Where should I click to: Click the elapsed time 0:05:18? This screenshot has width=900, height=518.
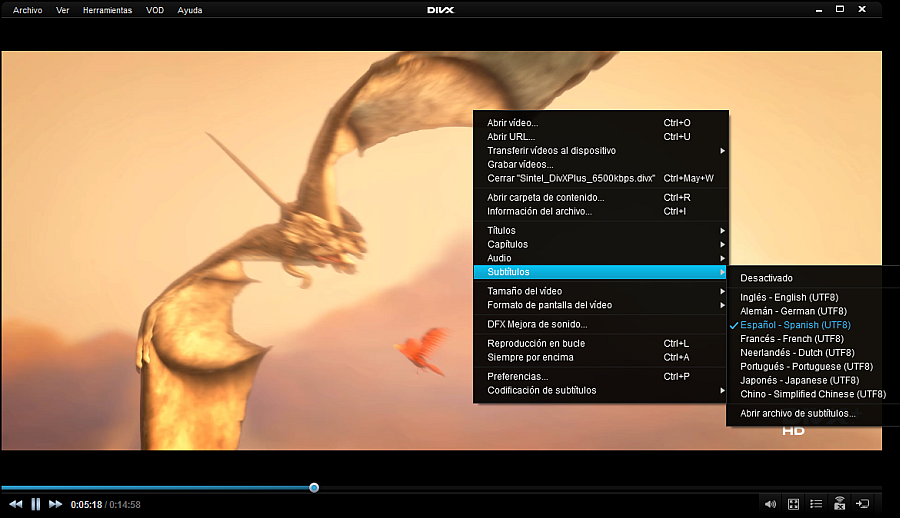(86, 505)
